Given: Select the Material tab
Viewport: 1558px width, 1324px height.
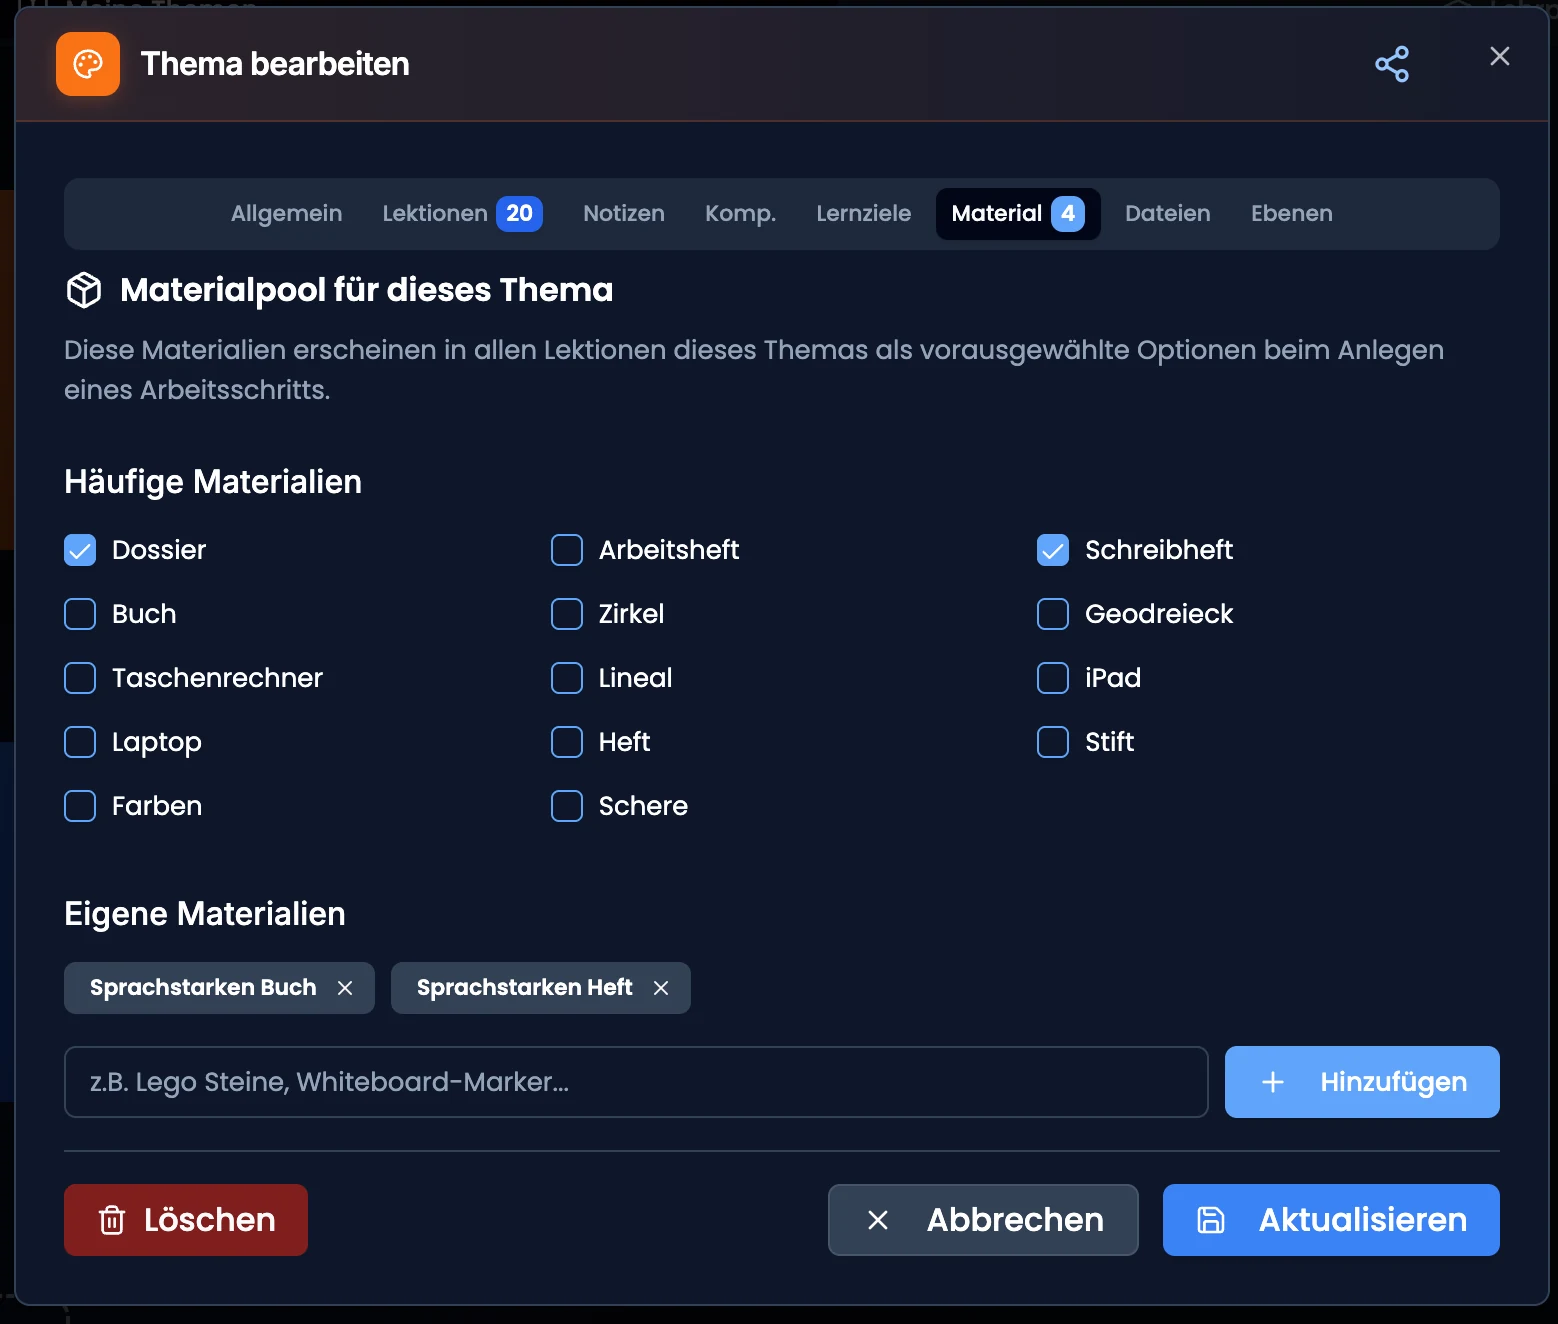Looking at the screenshot, I should (1018, 214).
